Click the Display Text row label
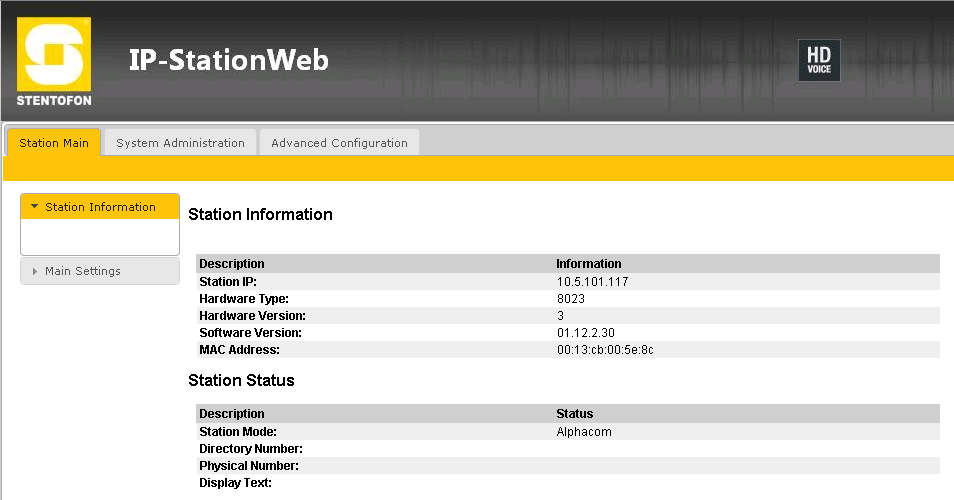Viewport: 954px width, 500px height. click(x=235, y=483)
